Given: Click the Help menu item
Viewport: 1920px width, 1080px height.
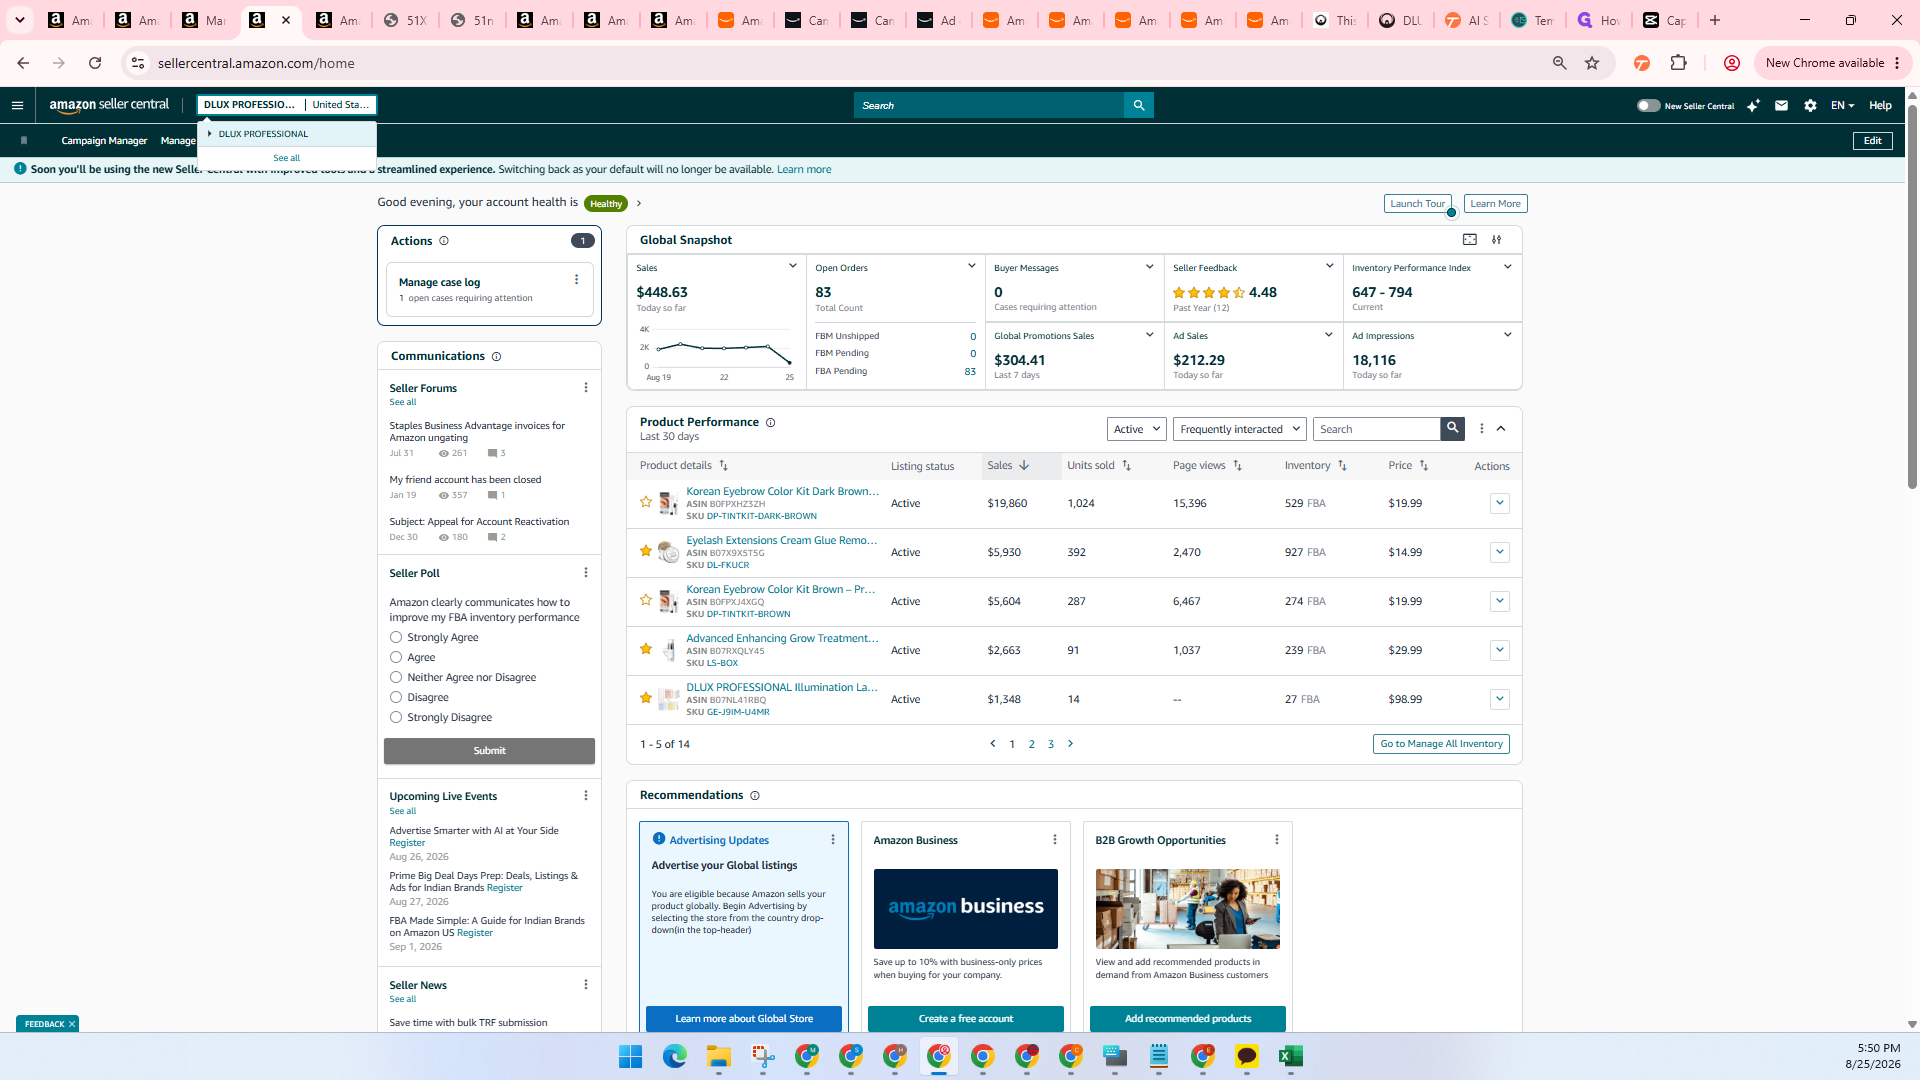Looking at the screenshot, I should click(x=1880, y=105).
